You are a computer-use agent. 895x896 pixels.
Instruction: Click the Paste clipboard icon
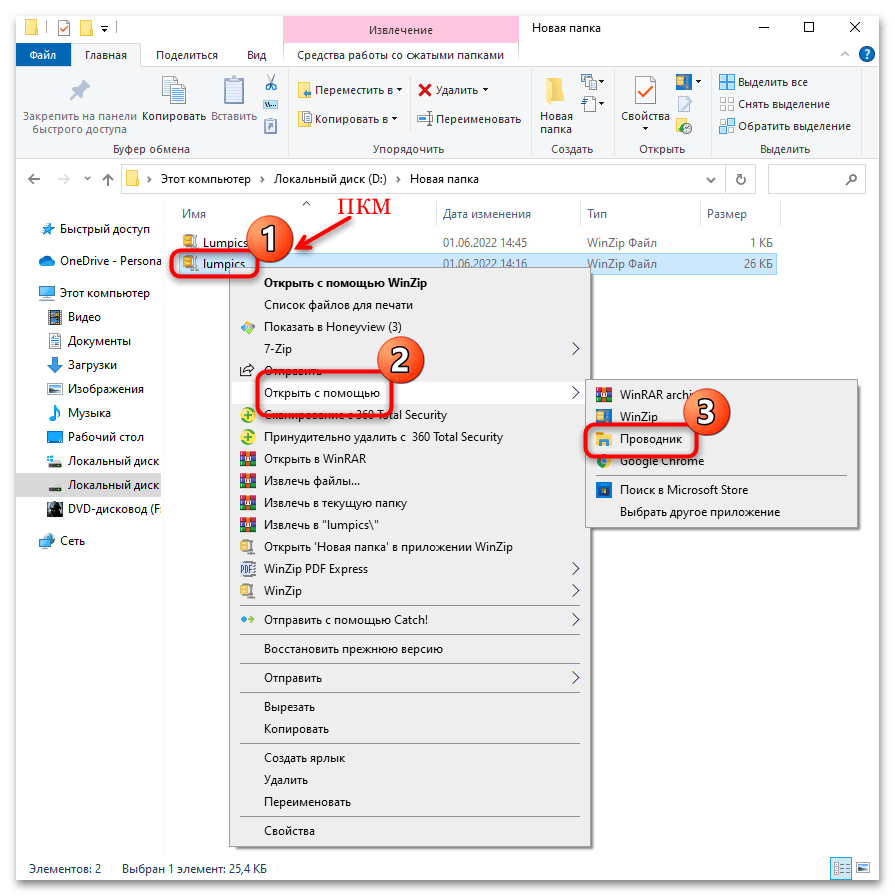(234, 93)
